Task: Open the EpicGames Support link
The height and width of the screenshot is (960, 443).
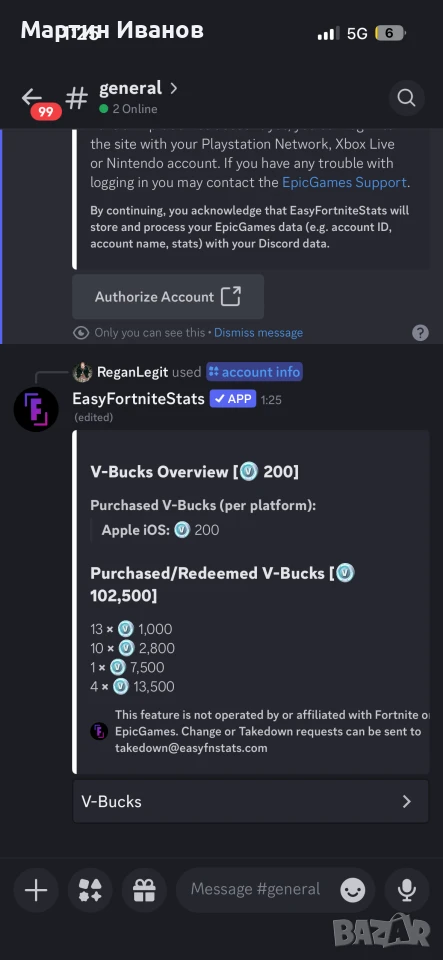Action: coord(344,182)
